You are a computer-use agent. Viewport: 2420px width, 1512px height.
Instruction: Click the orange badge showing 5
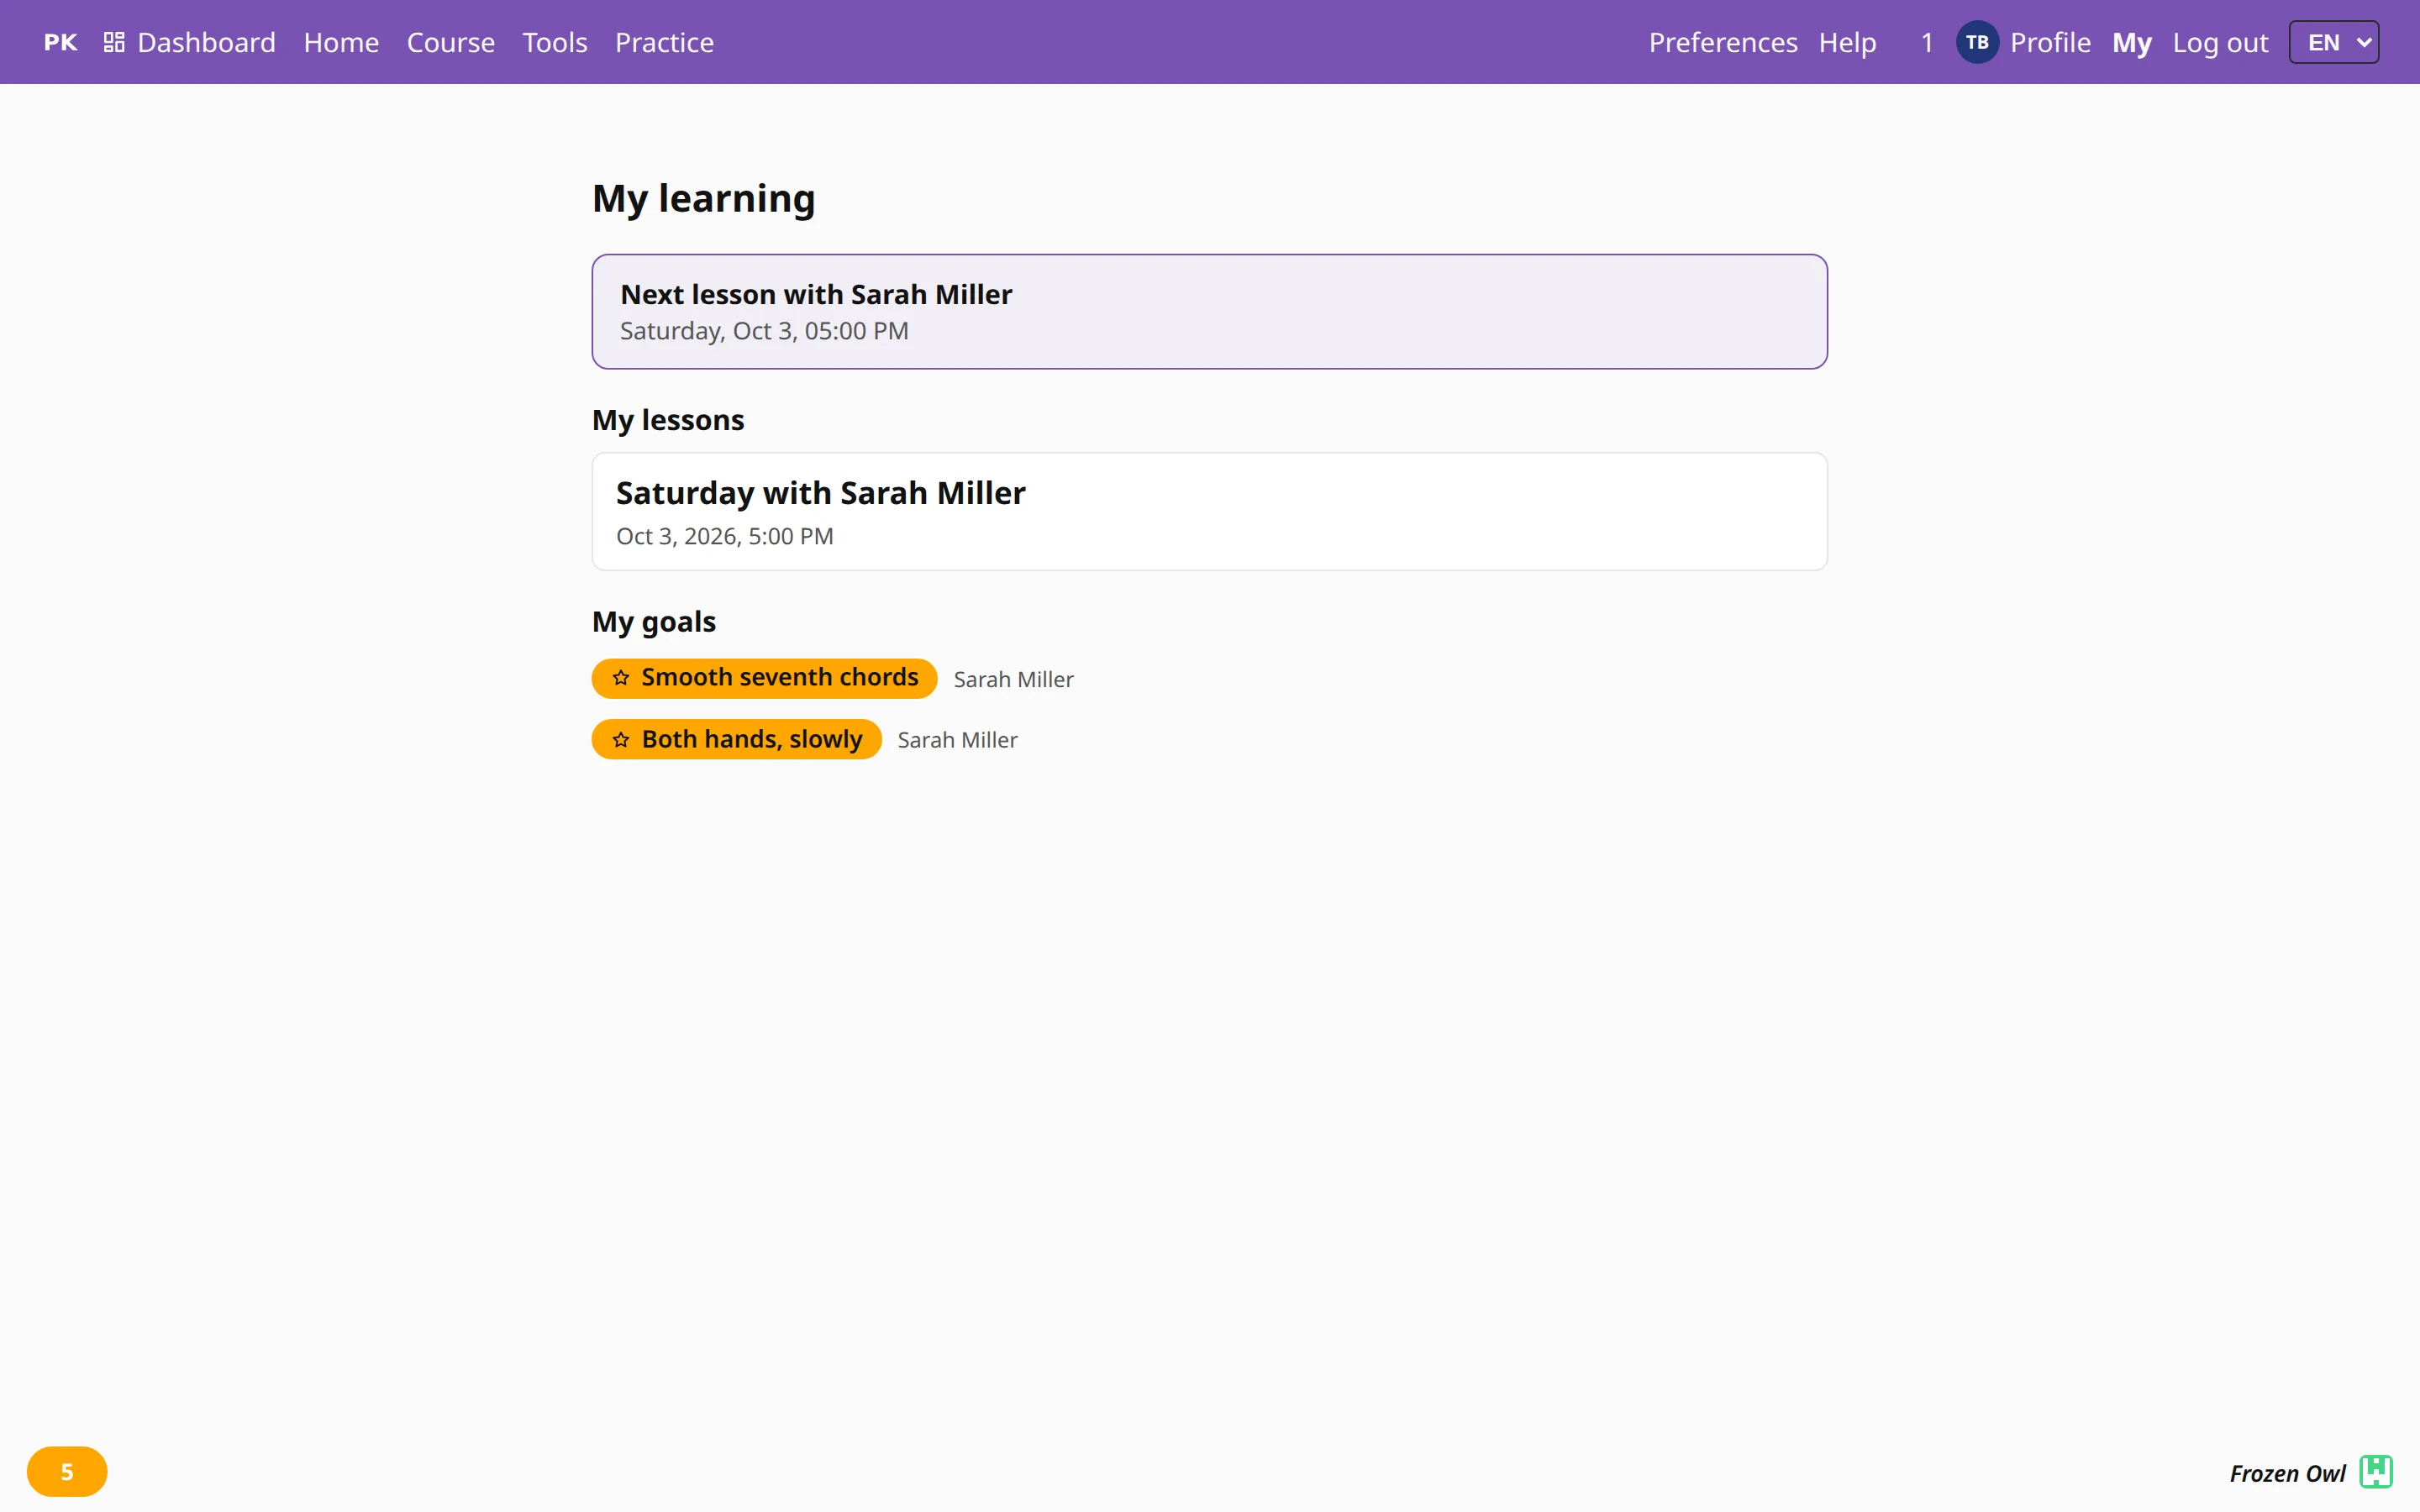[67, 1471]
